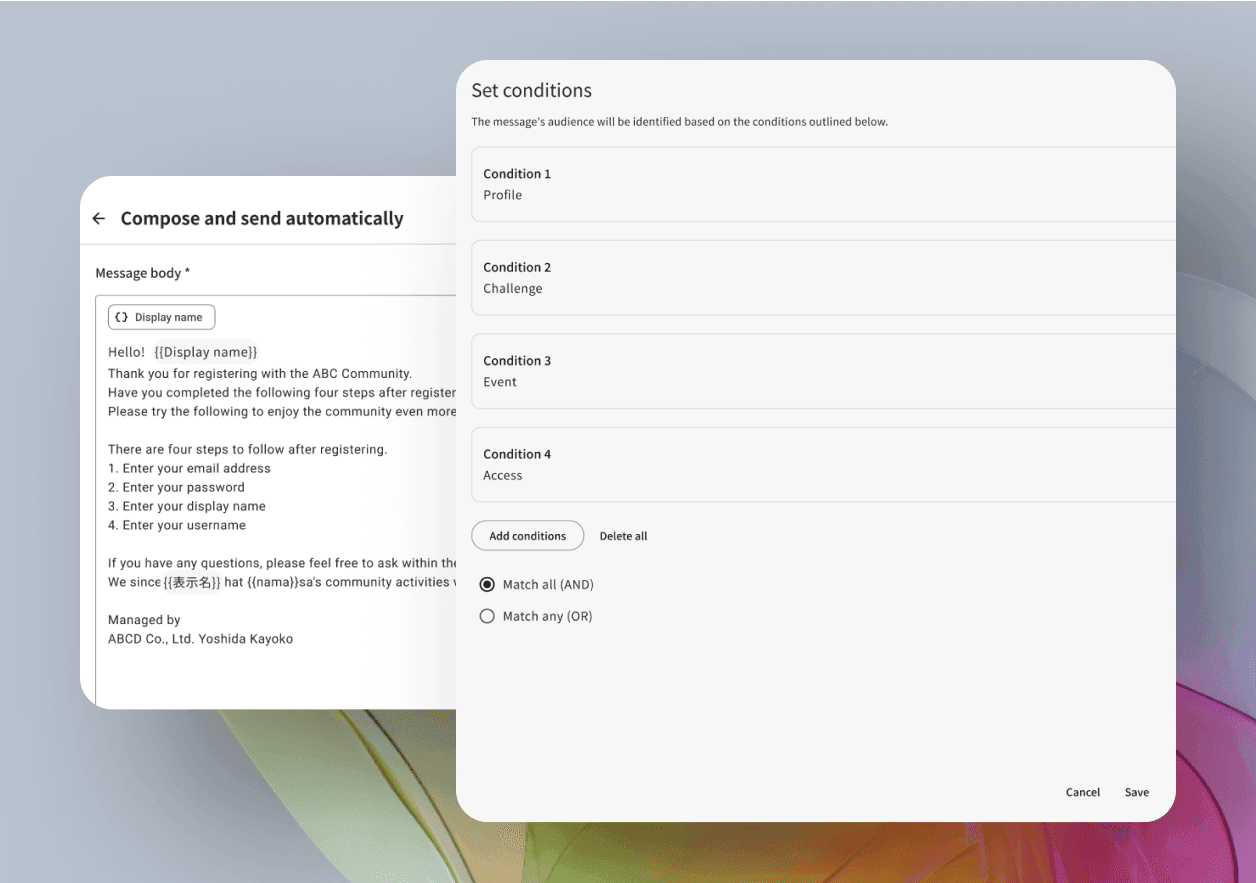The width and height of the screenshot is (1256, 883).
Task: Expand Condition 3 Event card
Action: [x=822, y=371]
